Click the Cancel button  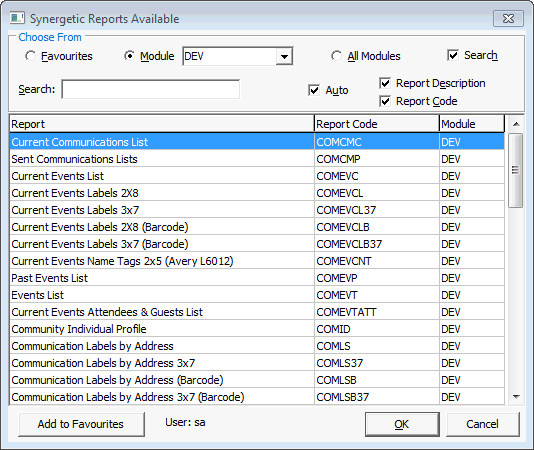point(483,424)
